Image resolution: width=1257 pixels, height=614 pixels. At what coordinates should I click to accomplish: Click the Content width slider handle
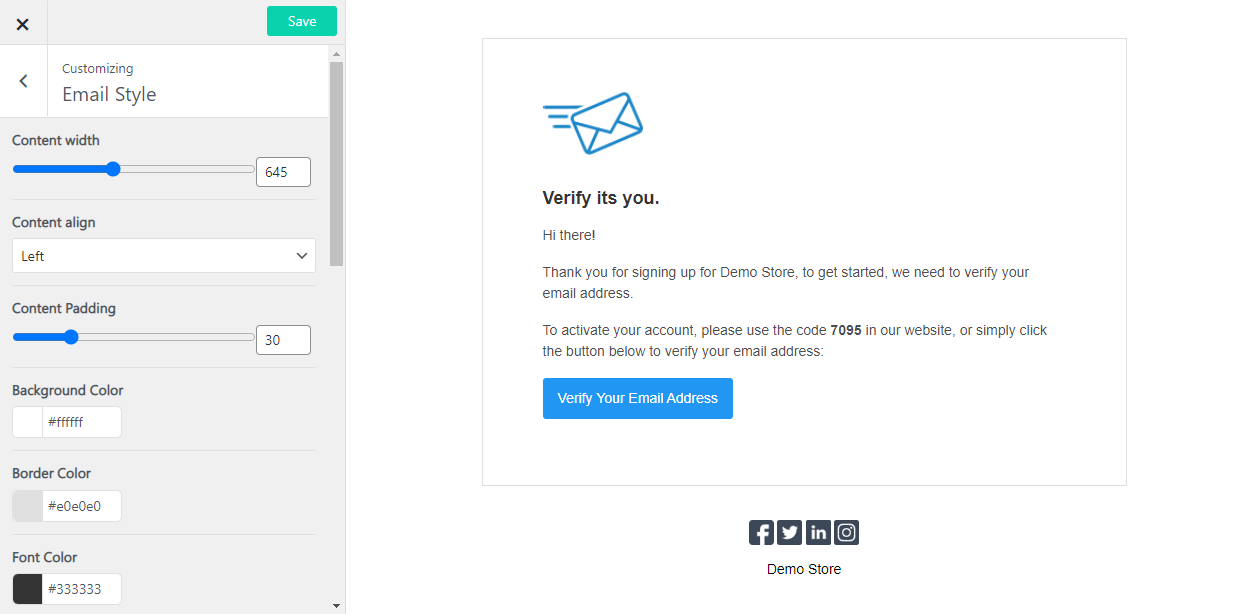(111, 169)
